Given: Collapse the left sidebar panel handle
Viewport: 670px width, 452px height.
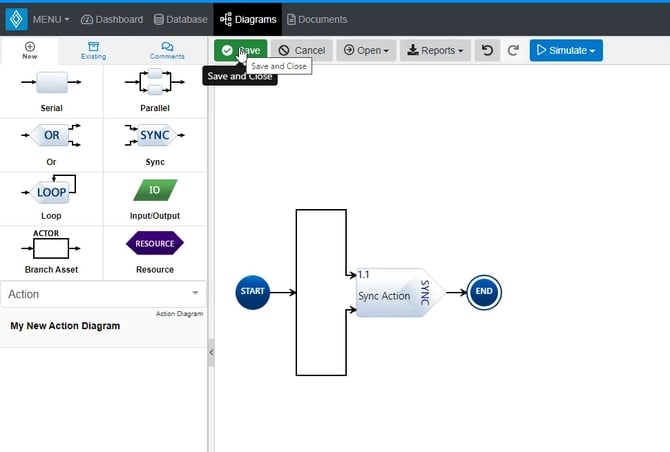Looking at the screenshot, I should (211, 352).
